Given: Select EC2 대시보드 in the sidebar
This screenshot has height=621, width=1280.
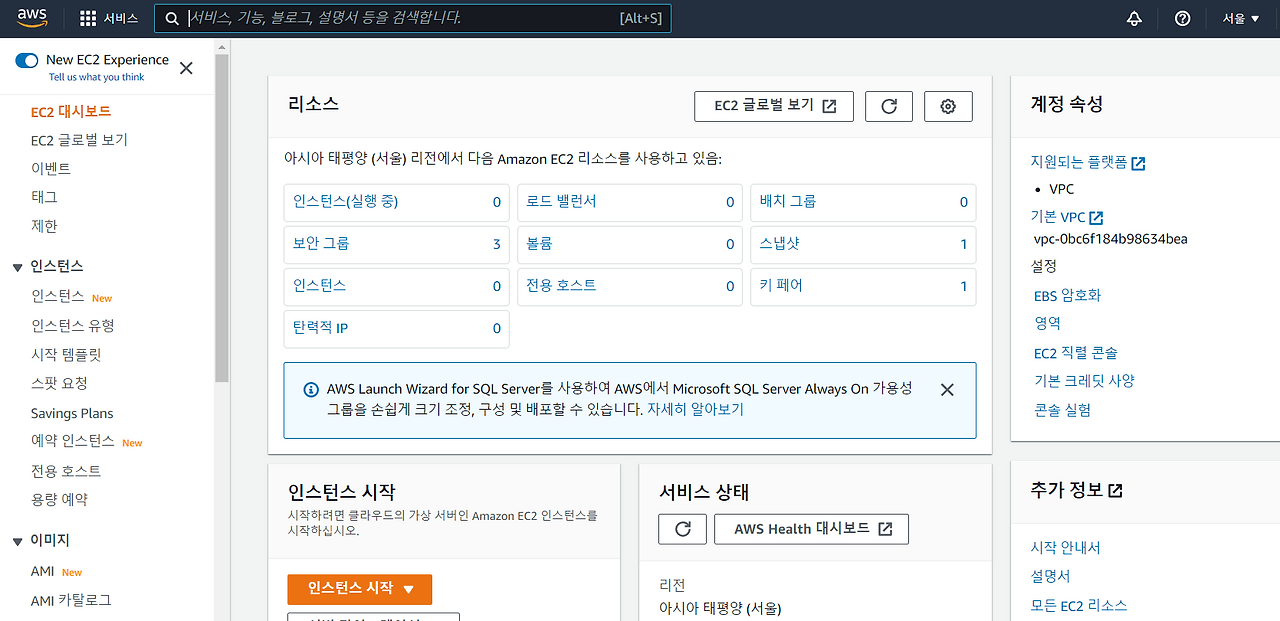Looking at the screenshot, I should (71, 112).
